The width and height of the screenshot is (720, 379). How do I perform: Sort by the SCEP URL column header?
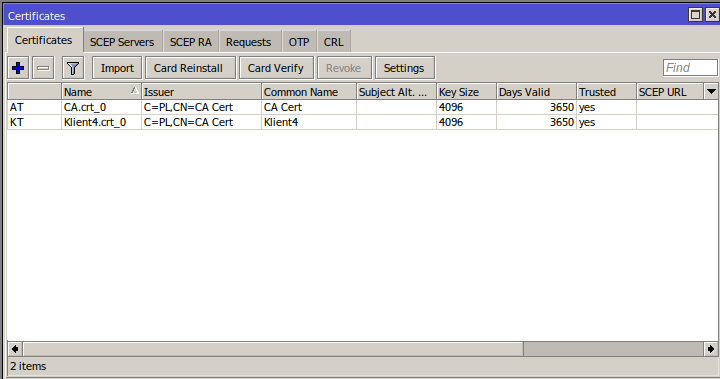point(670,92)
